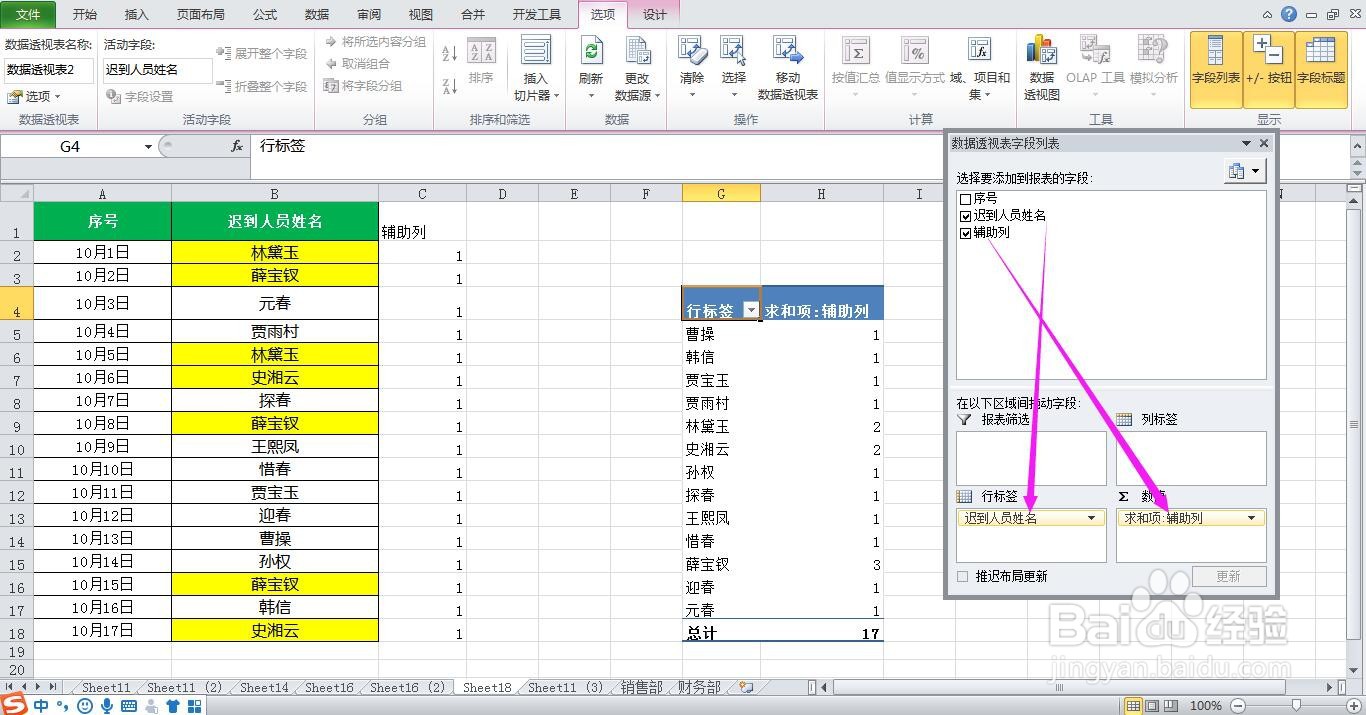
Task: Open the Name Box dropdown arrow
Action: 148,146
